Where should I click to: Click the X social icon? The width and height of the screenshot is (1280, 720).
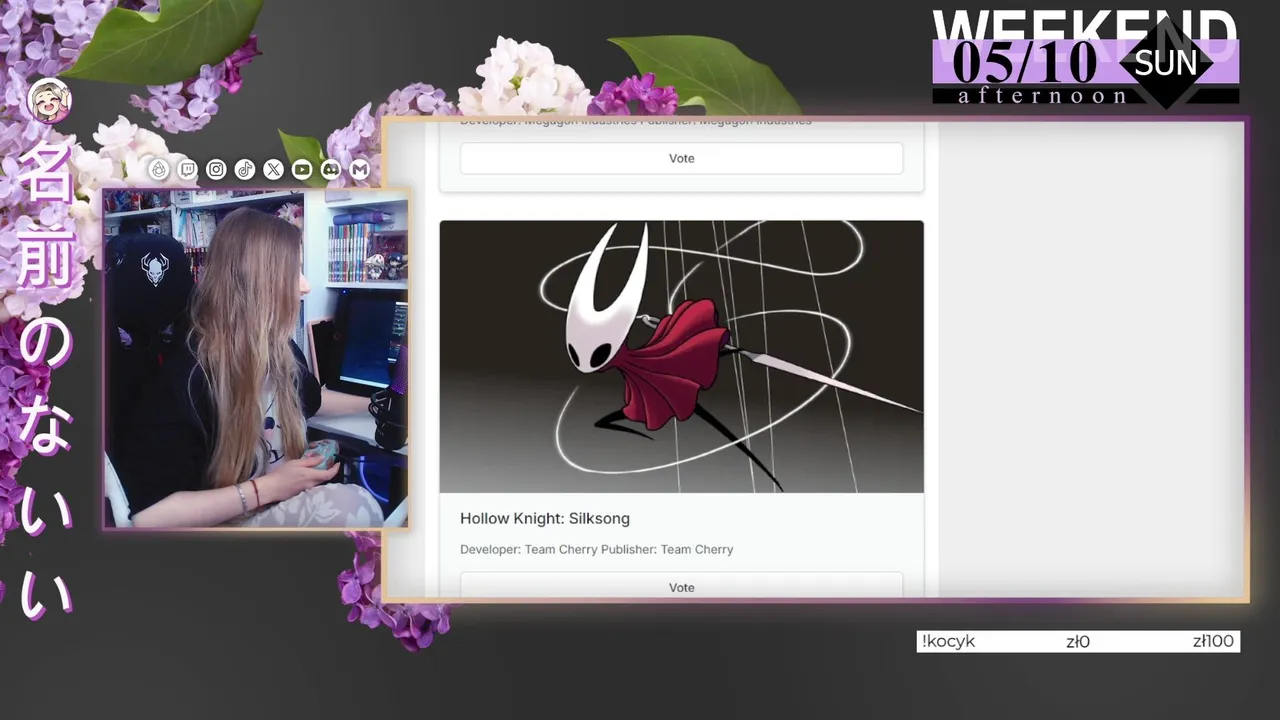[273, 170]
